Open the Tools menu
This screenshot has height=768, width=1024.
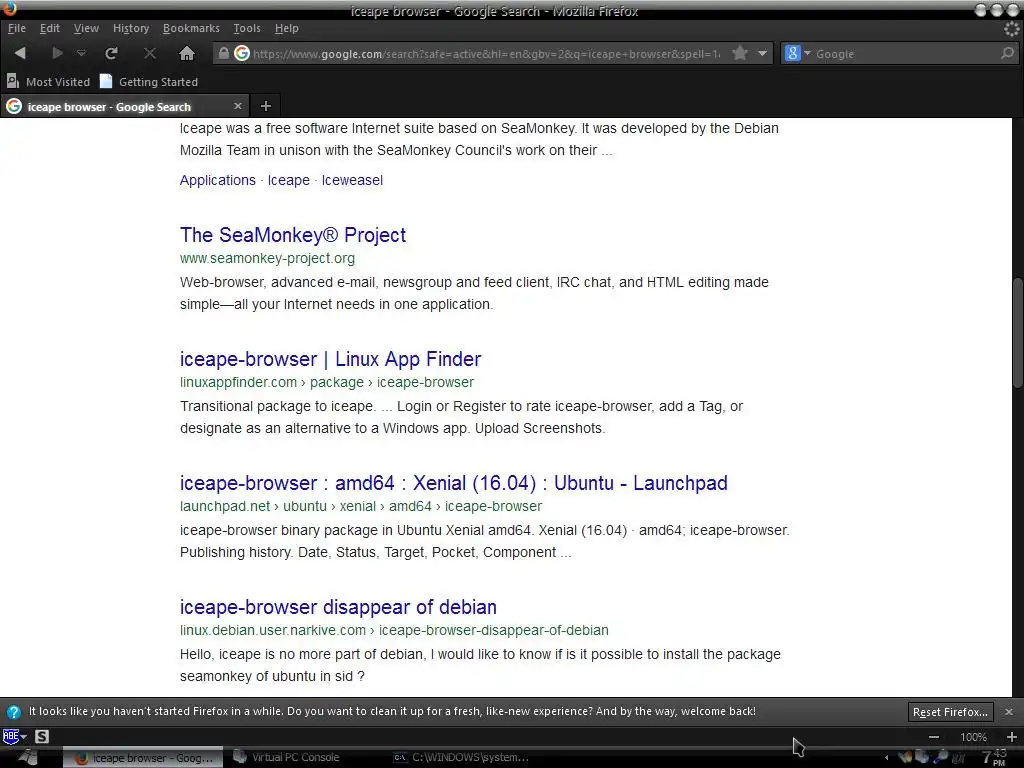pos(247,28)
